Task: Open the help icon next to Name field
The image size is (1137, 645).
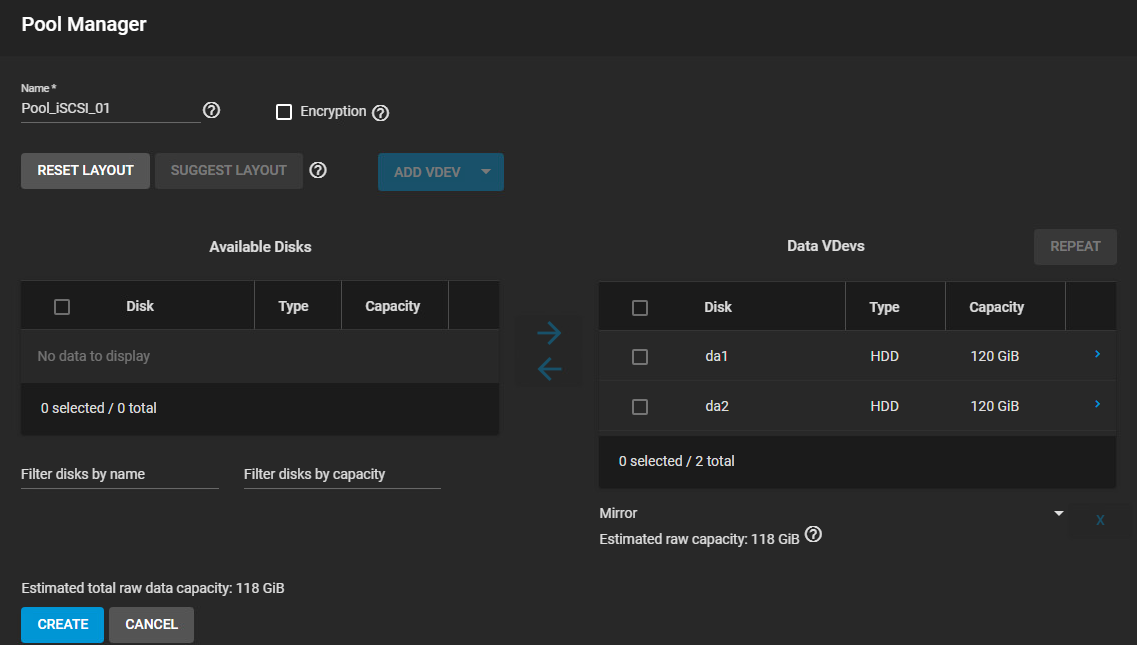Action: [211, 111]
